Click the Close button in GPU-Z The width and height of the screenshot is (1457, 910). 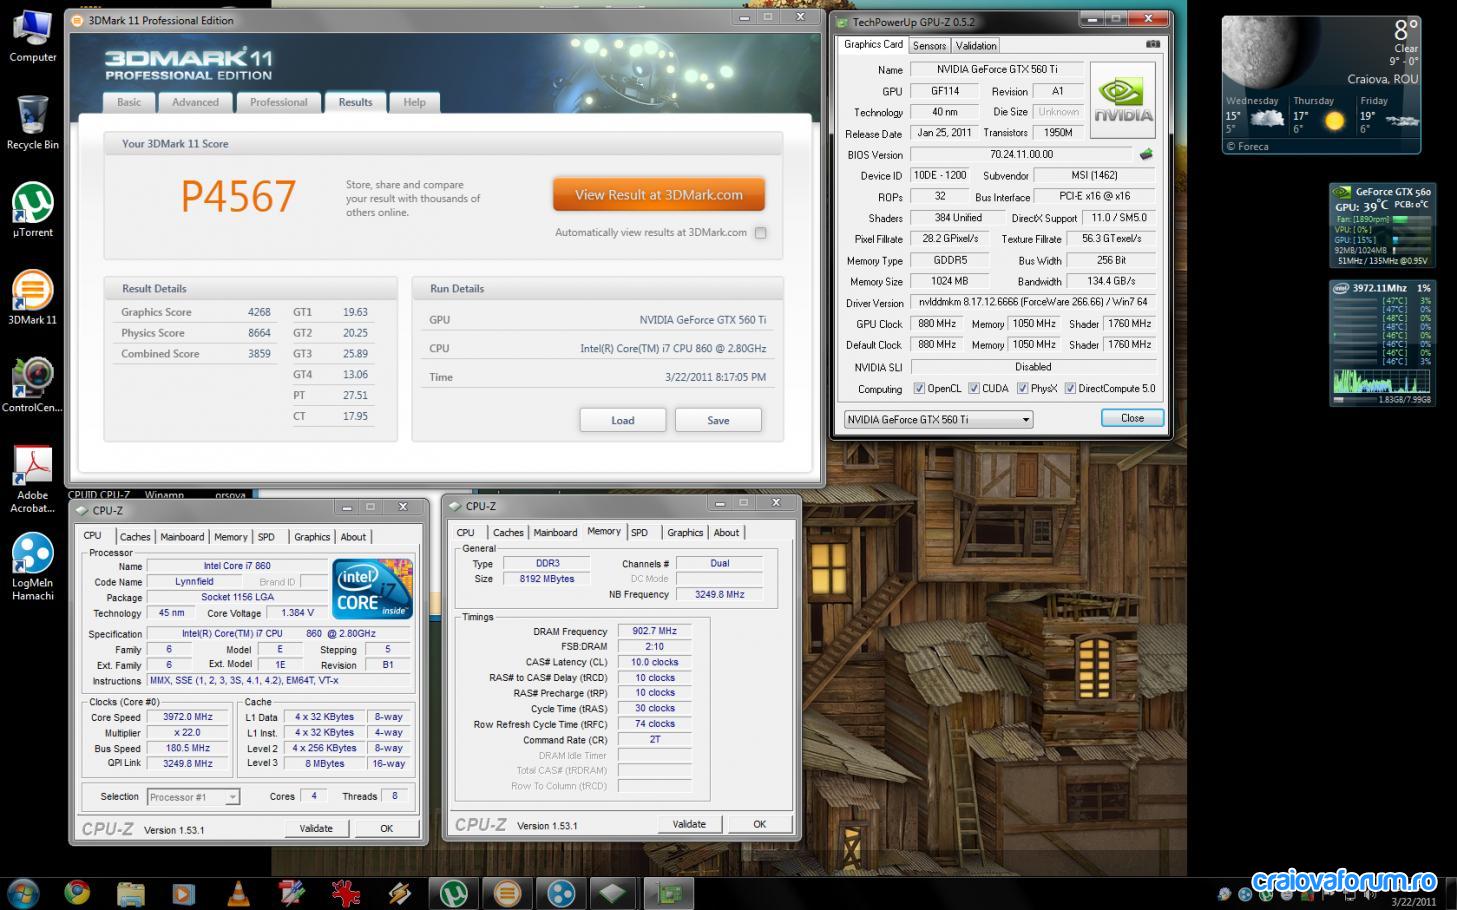(x=1132, y=418)
